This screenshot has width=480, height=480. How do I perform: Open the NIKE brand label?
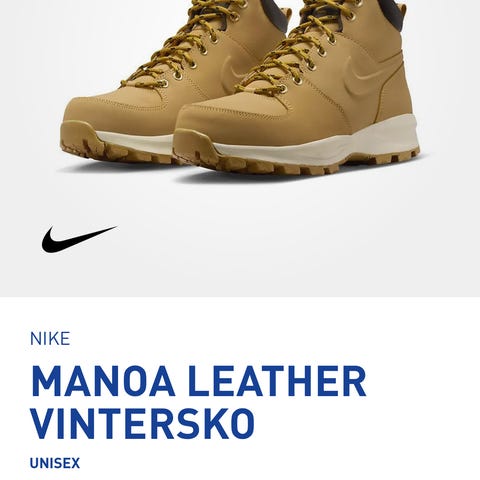[50, 339]
